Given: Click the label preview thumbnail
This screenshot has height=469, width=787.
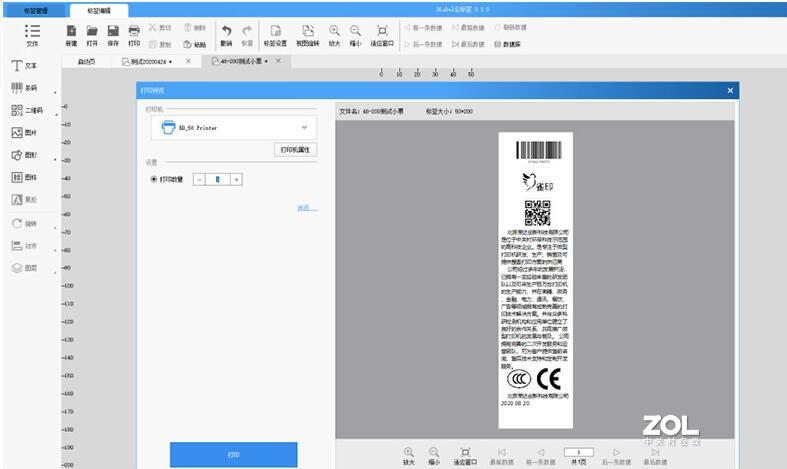Looking at the screenshot, I should [x=536, y=280].
